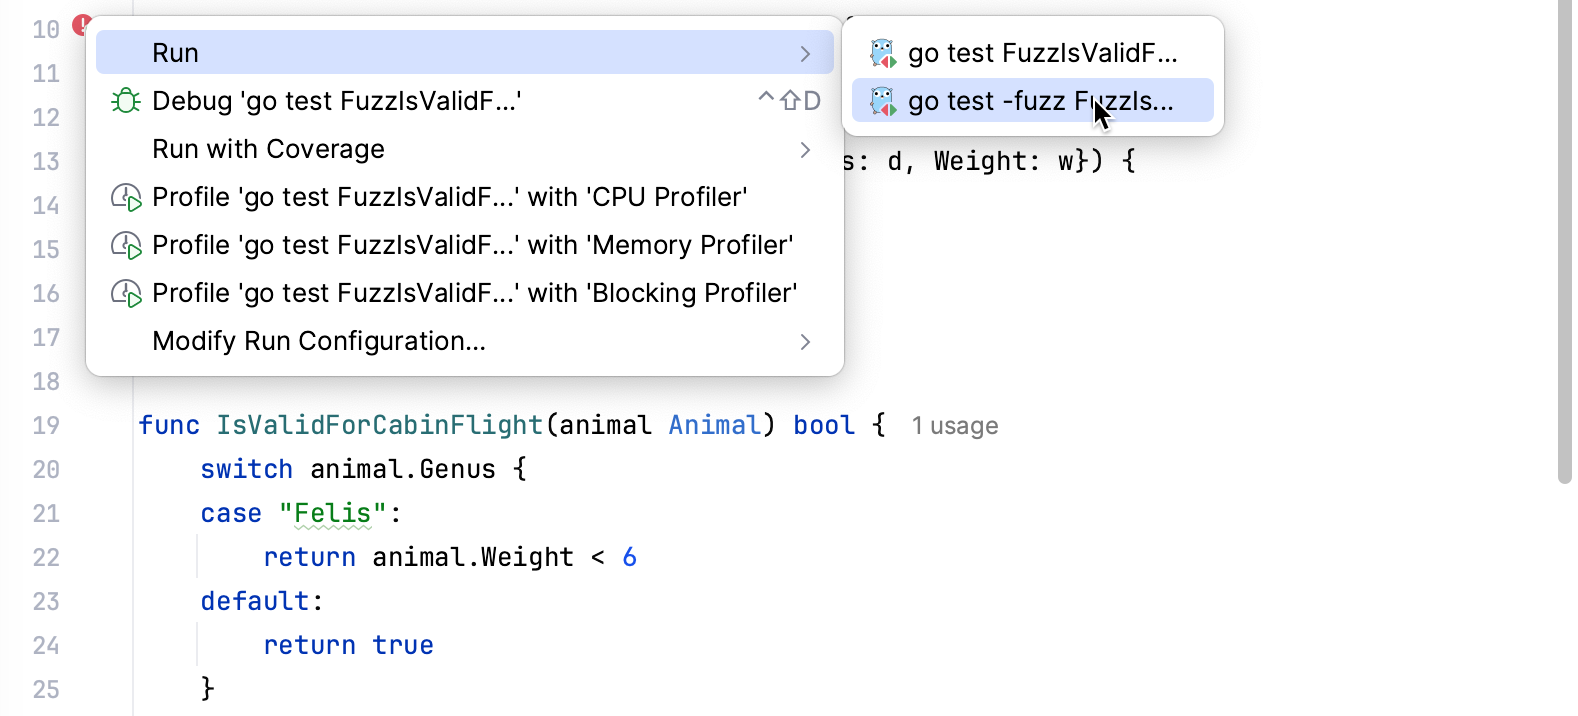Expand the Modify Run Configuration submenu

click(x=806, y=341)
